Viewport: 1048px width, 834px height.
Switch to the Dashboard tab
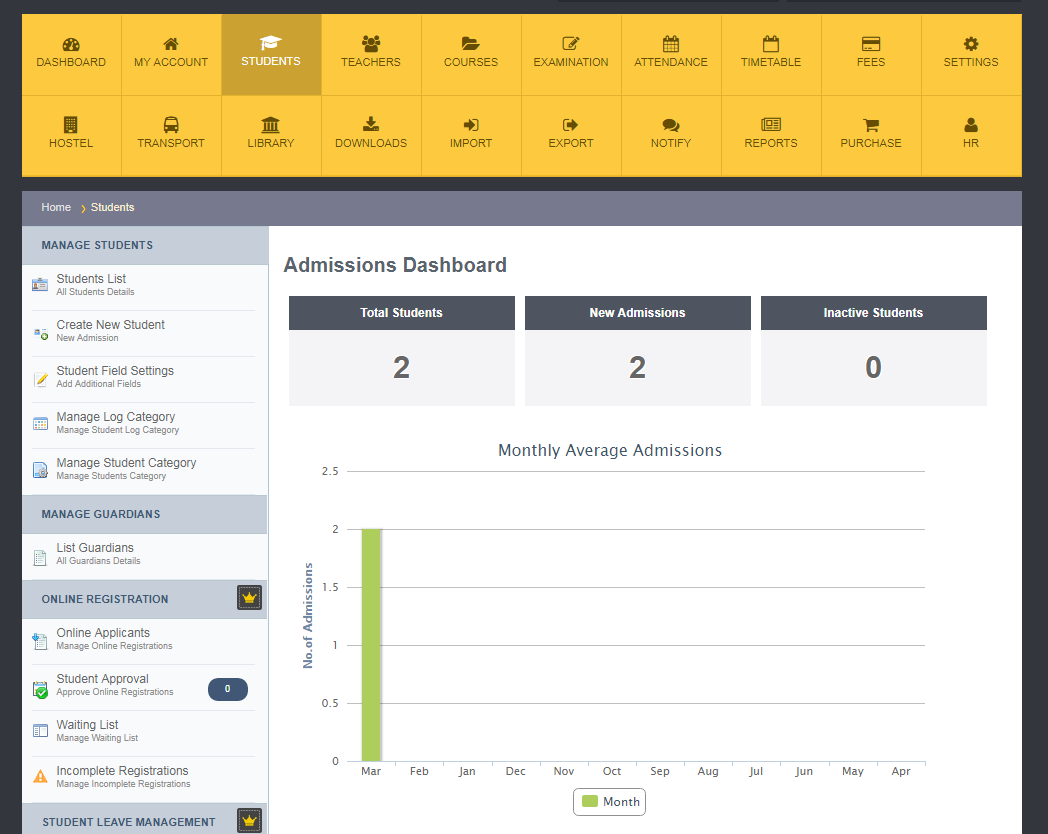(x=70, y=54)
